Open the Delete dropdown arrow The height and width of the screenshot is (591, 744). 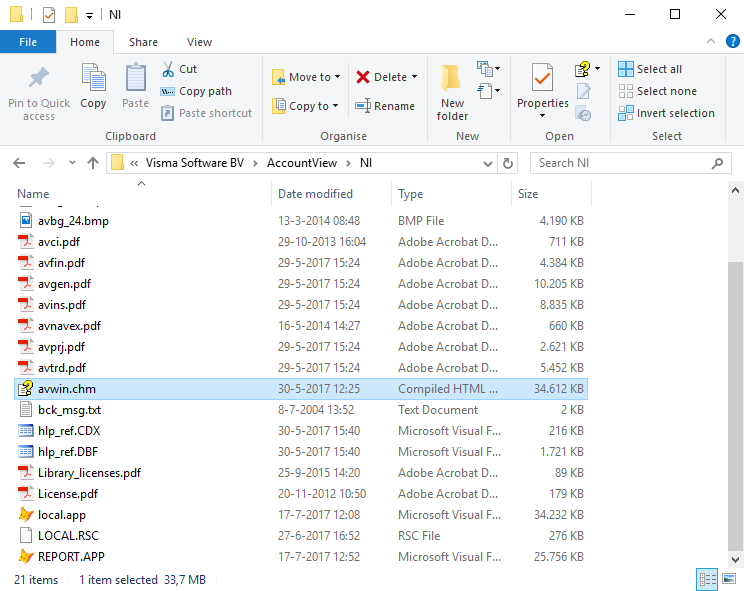pyautogui.click(x=414, y=77)
